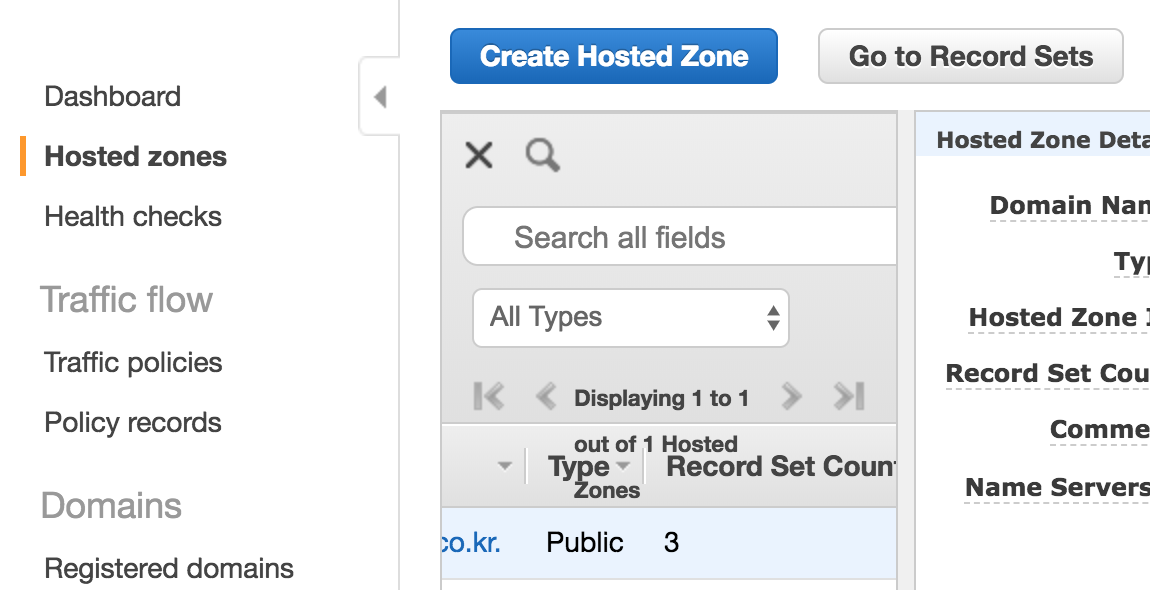Screen dimensions: 1150x590
Task: Open the co.kr. hosted zone link
Action: click(x=470, y=543)
